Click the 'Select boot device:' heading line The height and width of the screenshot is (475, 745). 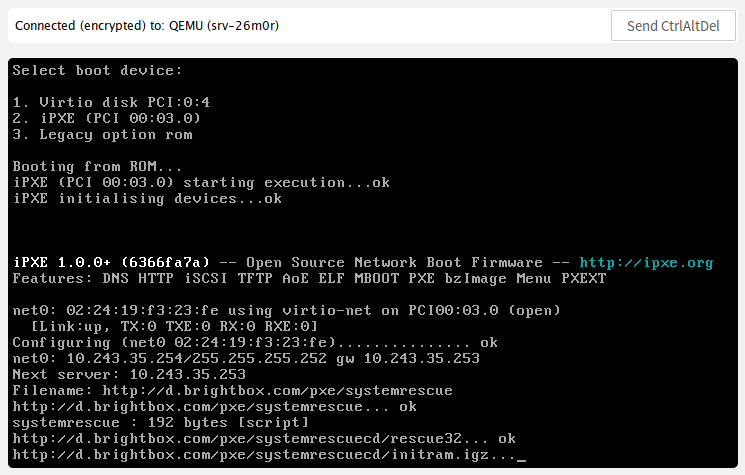(x=97, y=70)
